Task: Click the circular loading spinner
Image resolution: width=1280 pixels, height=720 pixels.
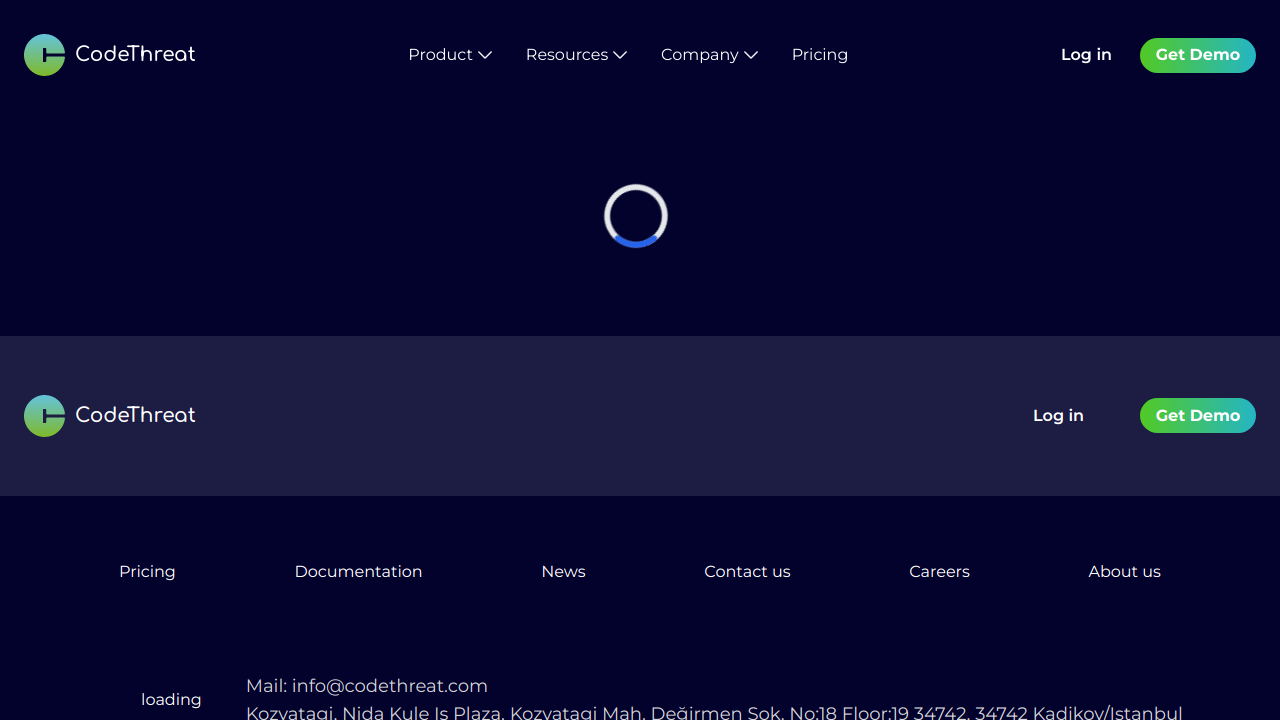Action: pos(636,216)
